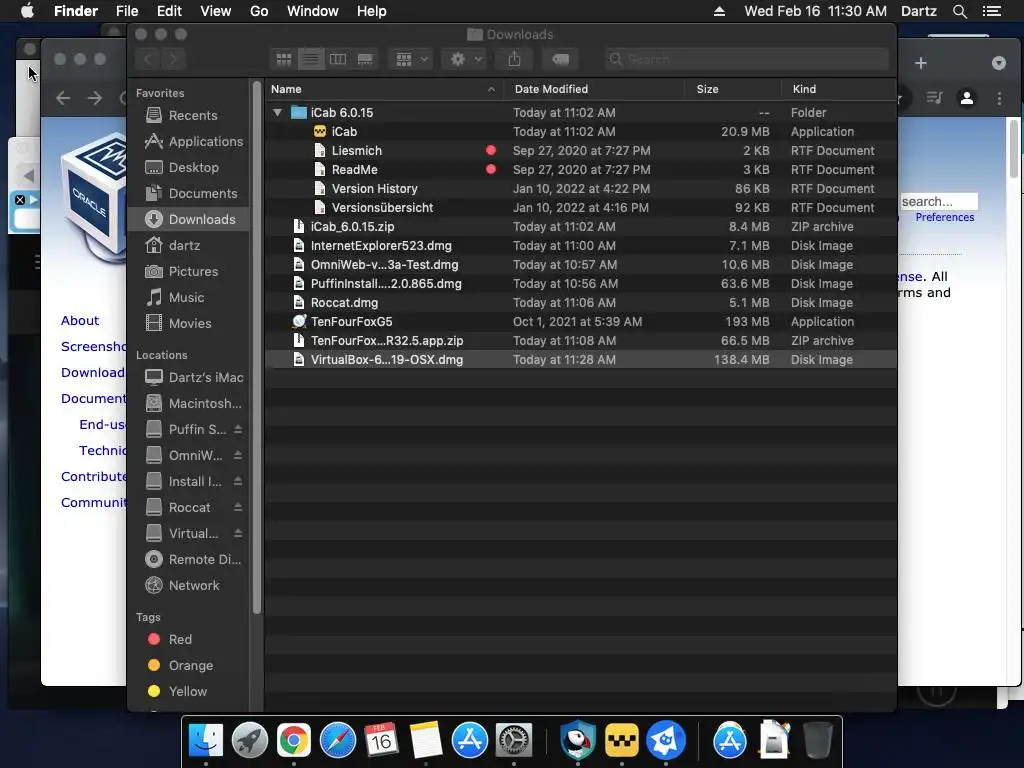Open Remote Disc in the sidebar
The width and height of the screenshot is (1024, 768).
coord(189,559)
